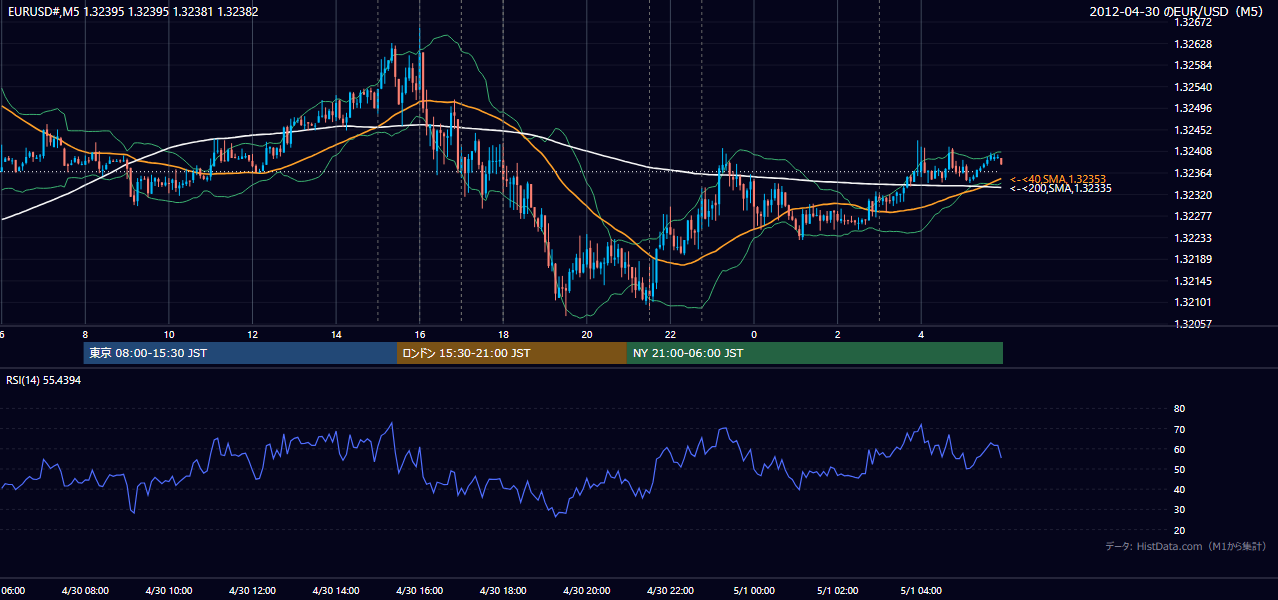
Task: Click hour label 12 under price chart
Action: point(252,334)
